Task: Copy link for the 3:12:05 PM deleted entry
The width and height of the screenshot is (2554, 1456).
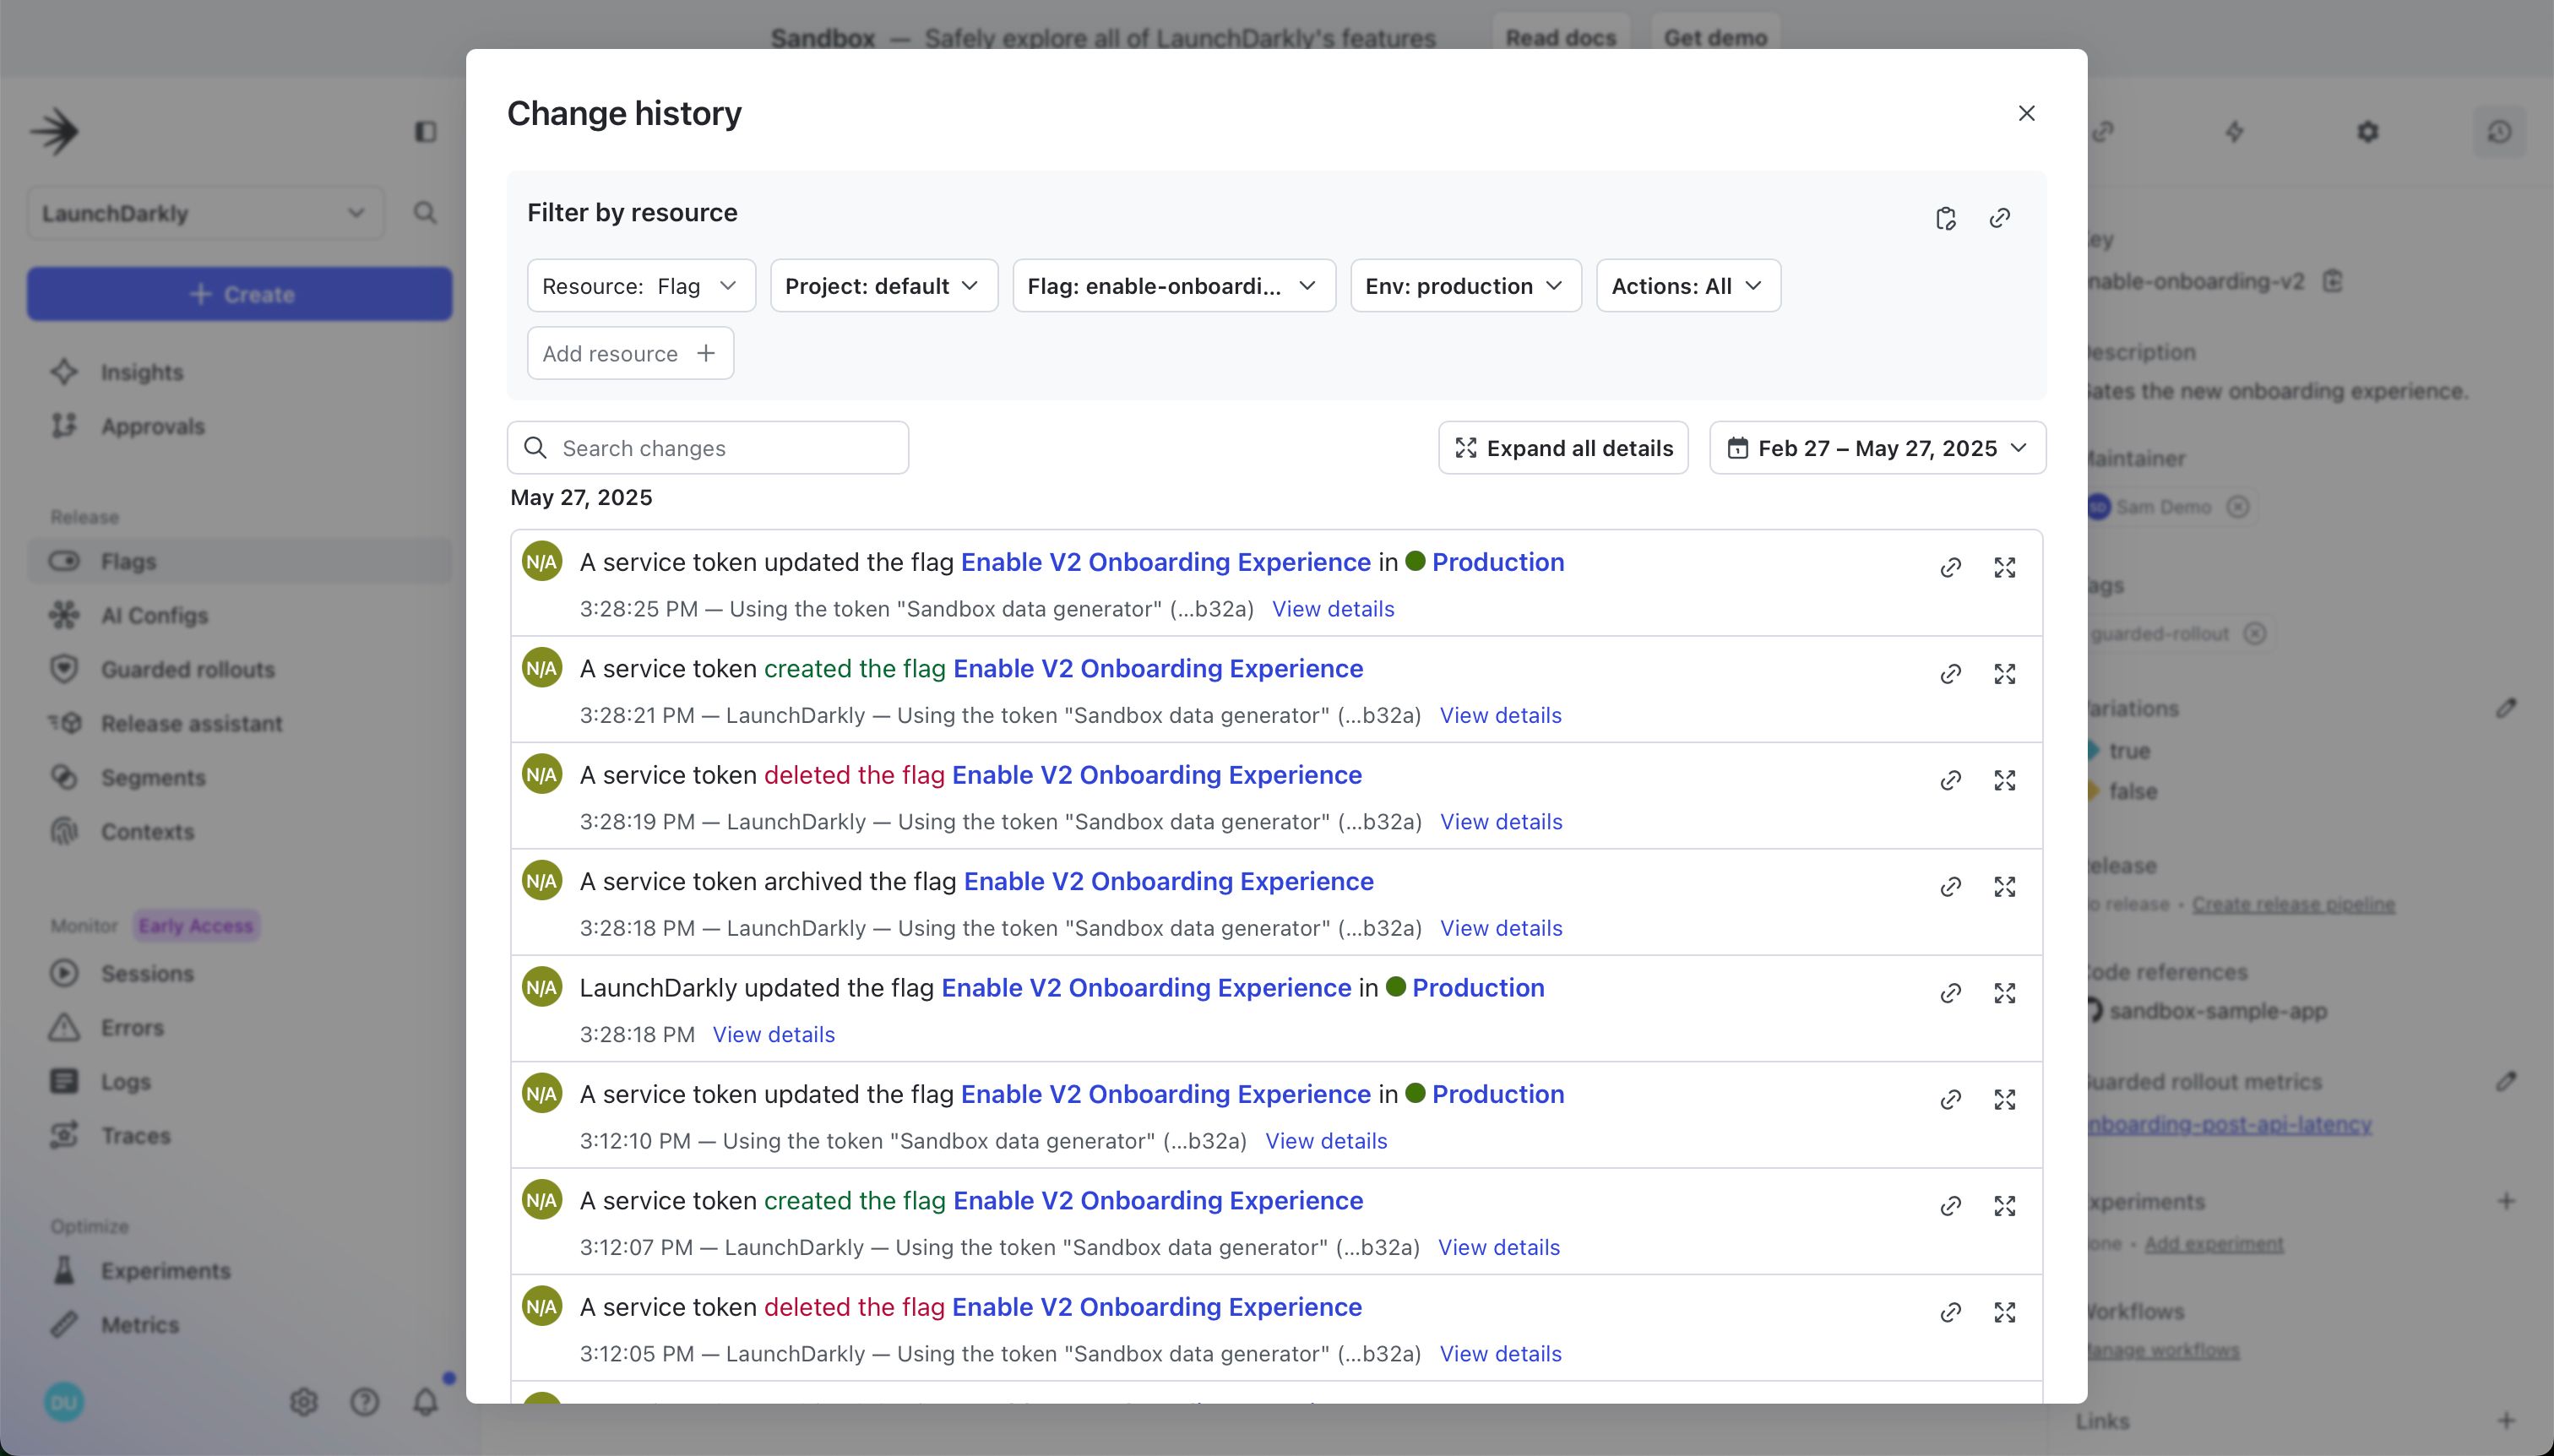Action: coord(1950,1313)
